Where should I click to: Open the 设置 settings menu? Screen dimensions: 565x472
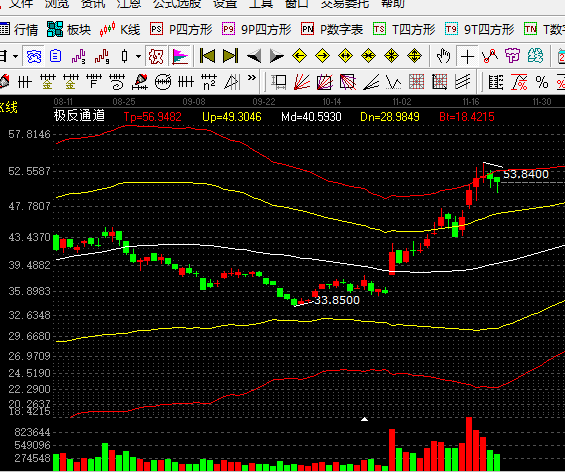225,4
